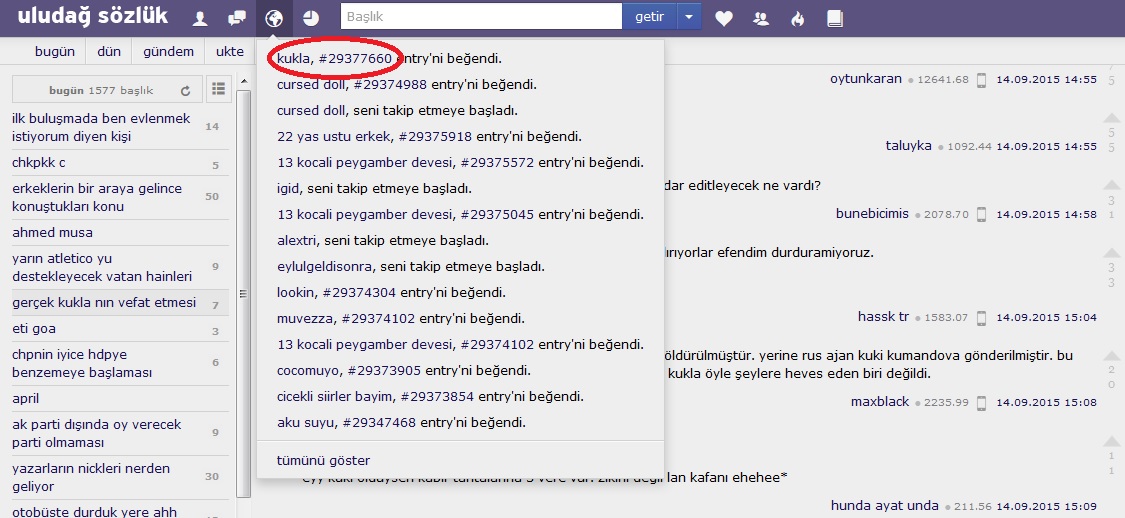Open the book icon in header
Screen dimensions: 1125x518
tap(834, 19)
